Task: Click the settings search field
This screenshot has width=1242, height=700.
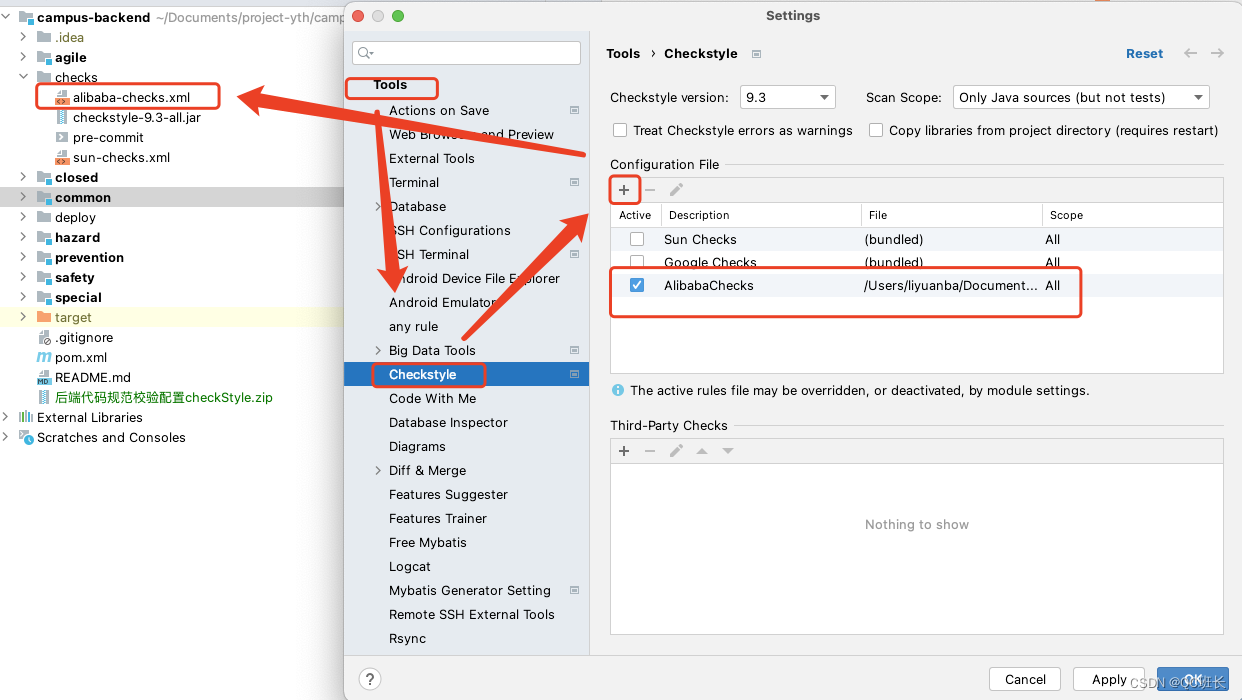Action: (x=465, y=52)
